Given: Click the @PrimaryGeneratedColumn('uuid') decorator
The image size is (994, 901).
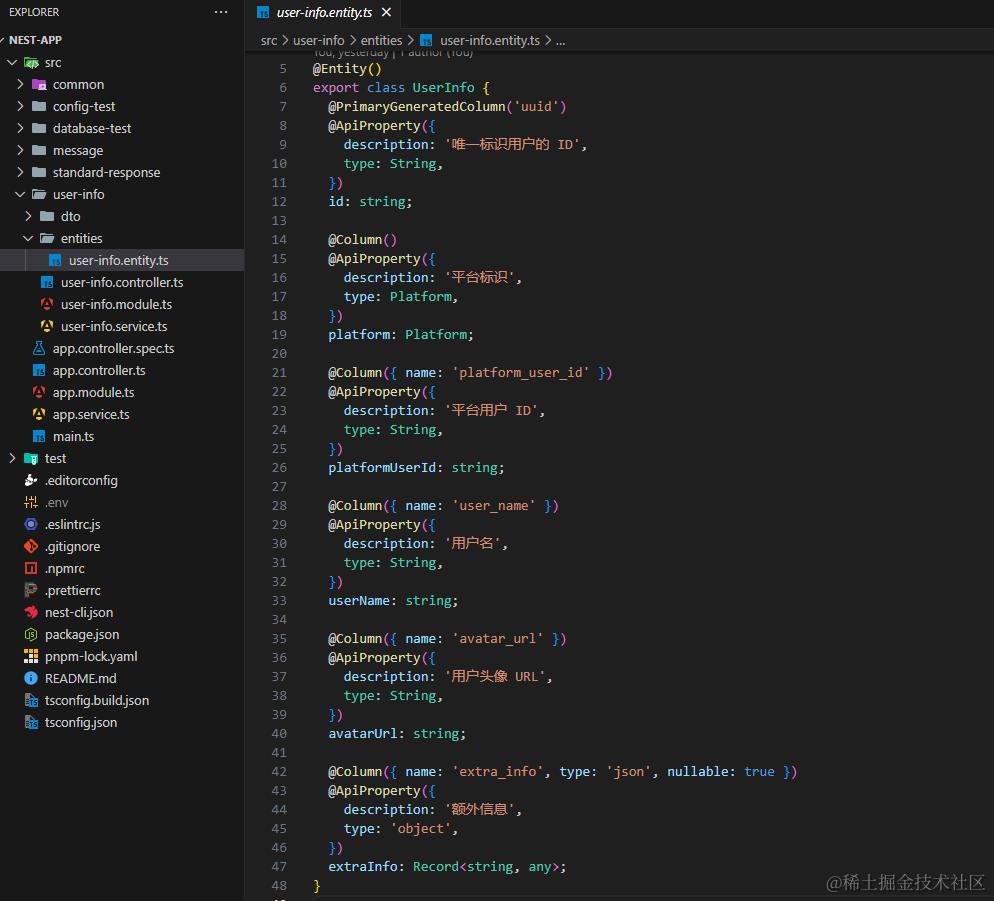Looking at the screenshot, I should pos(447,107).
